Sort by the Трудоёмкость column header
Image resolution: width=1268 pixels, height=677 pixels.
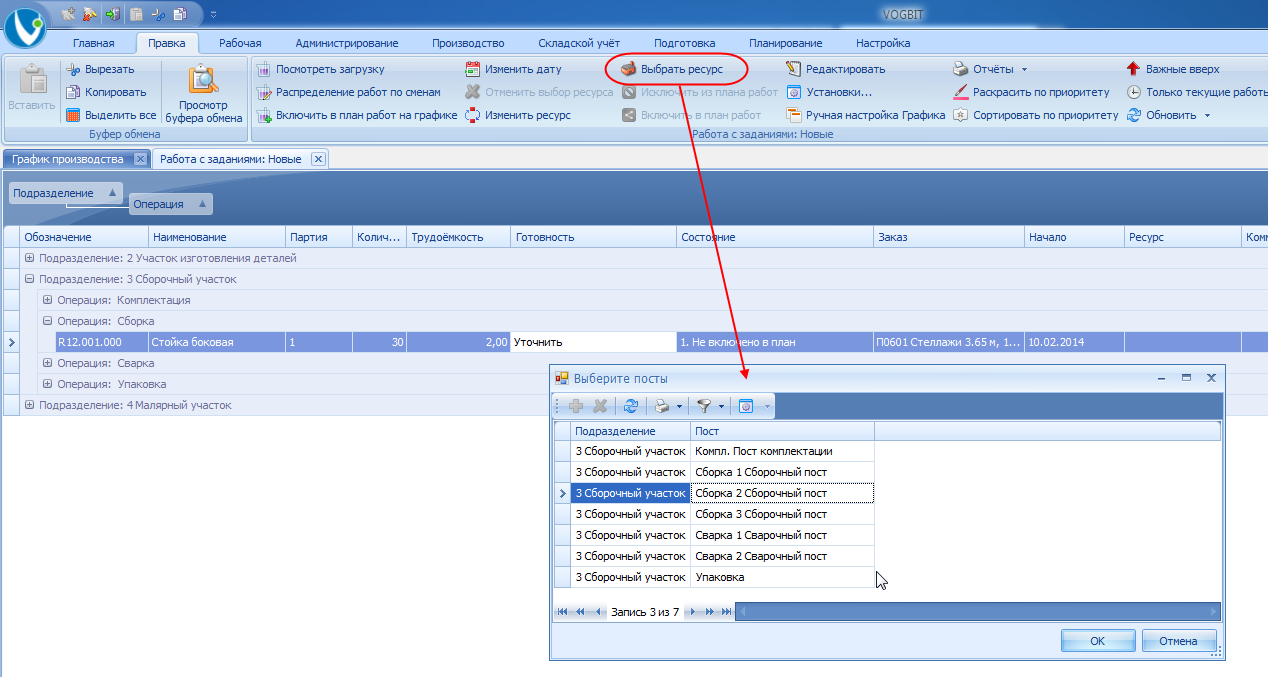click(x=458, y=237)
